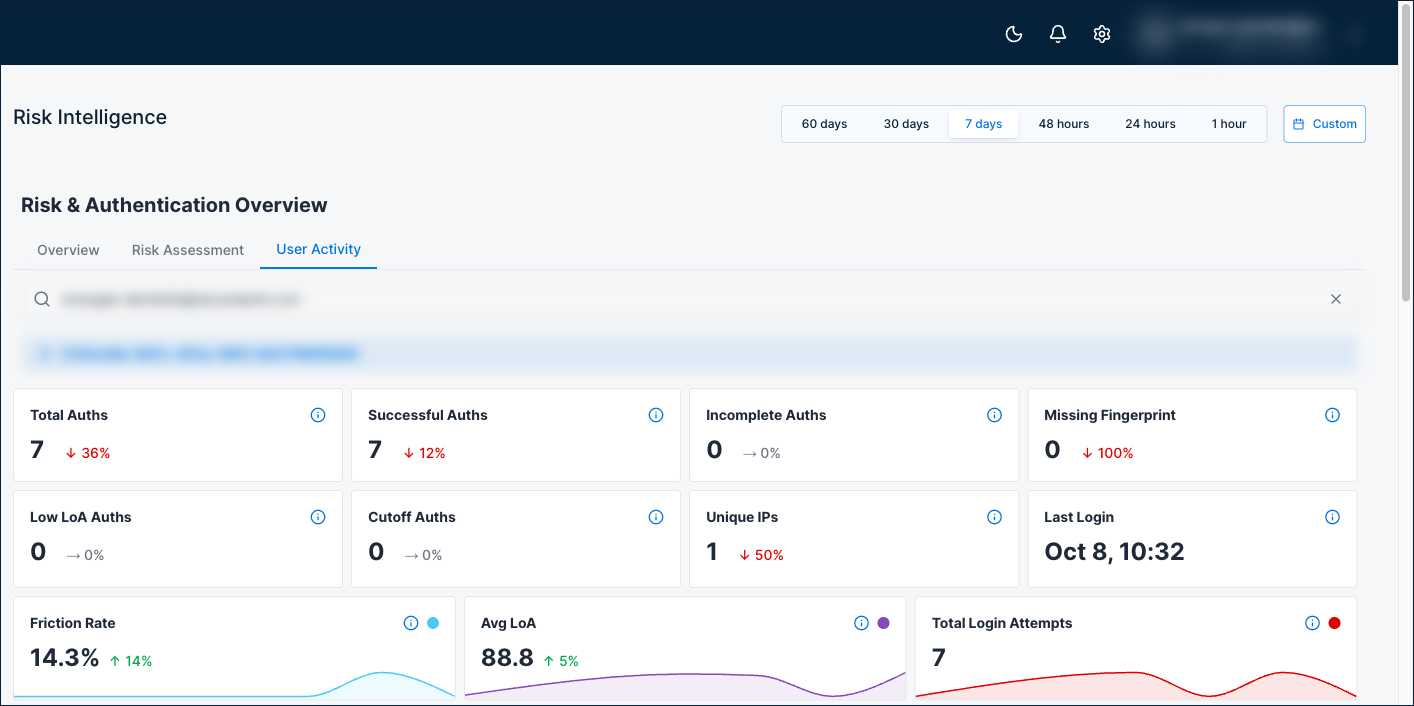Screen dimensions: 1414x706
Task: Switch to the Overview tab
Action: coord(68,250)
